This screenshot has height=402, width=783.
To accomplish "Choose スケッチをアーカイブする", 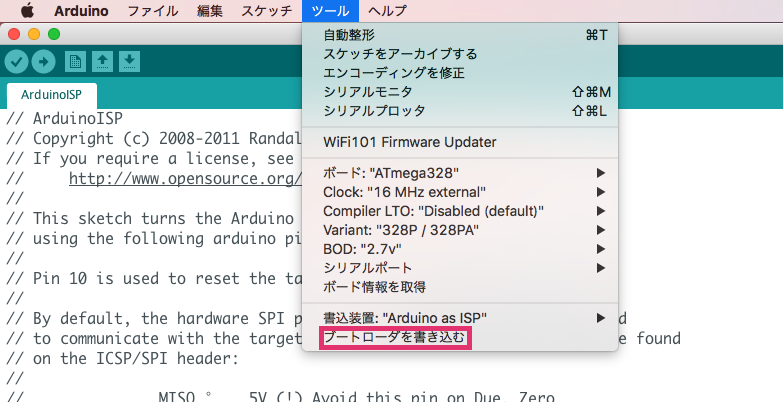I will click(460, 54).
